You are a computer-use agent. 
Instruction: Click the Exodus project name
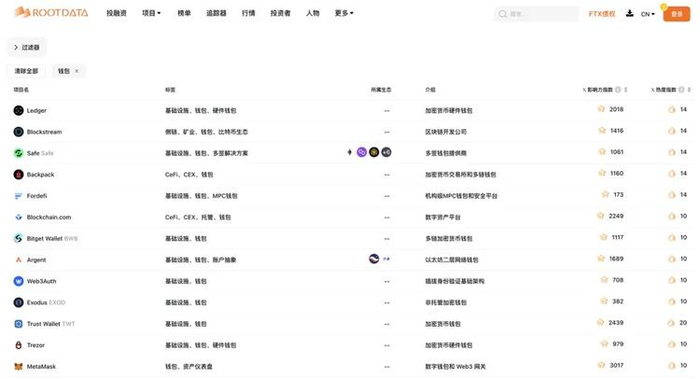(37, 303)
